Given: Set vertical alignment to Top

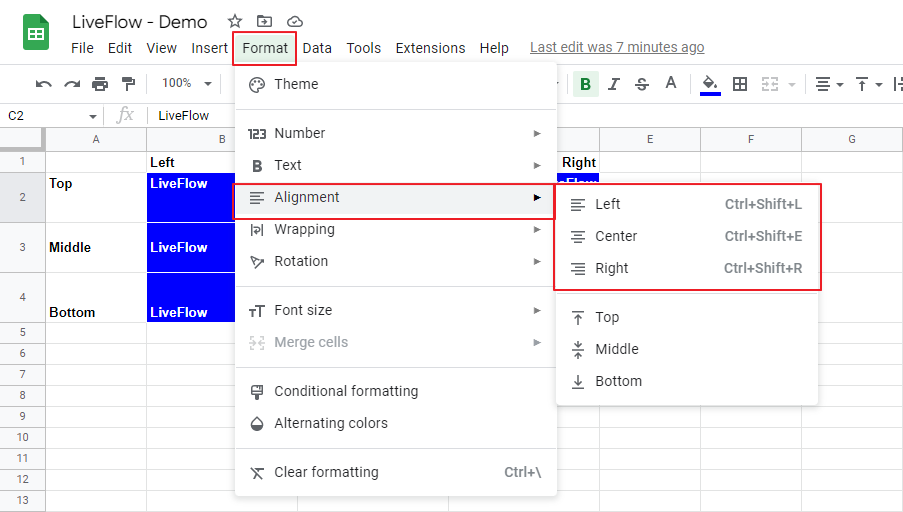Looking at the screenshot, I should pos(687,317).
